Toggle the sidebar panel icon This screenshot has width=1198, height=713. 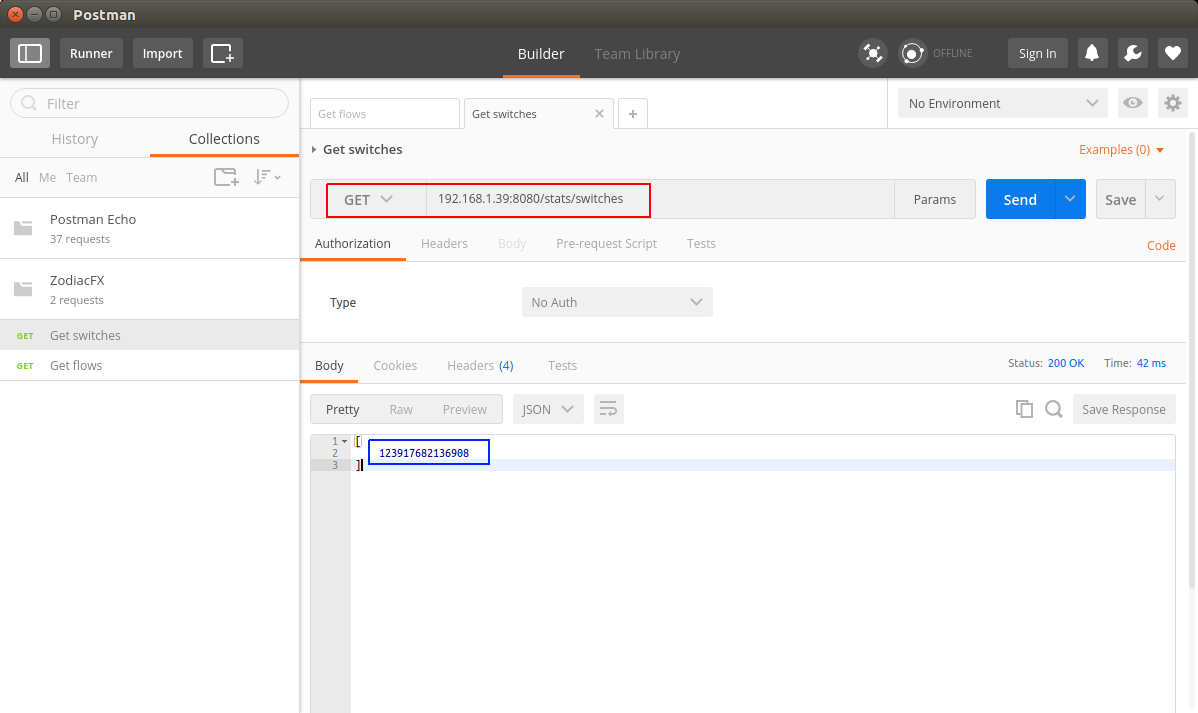[x=30, y=53]
